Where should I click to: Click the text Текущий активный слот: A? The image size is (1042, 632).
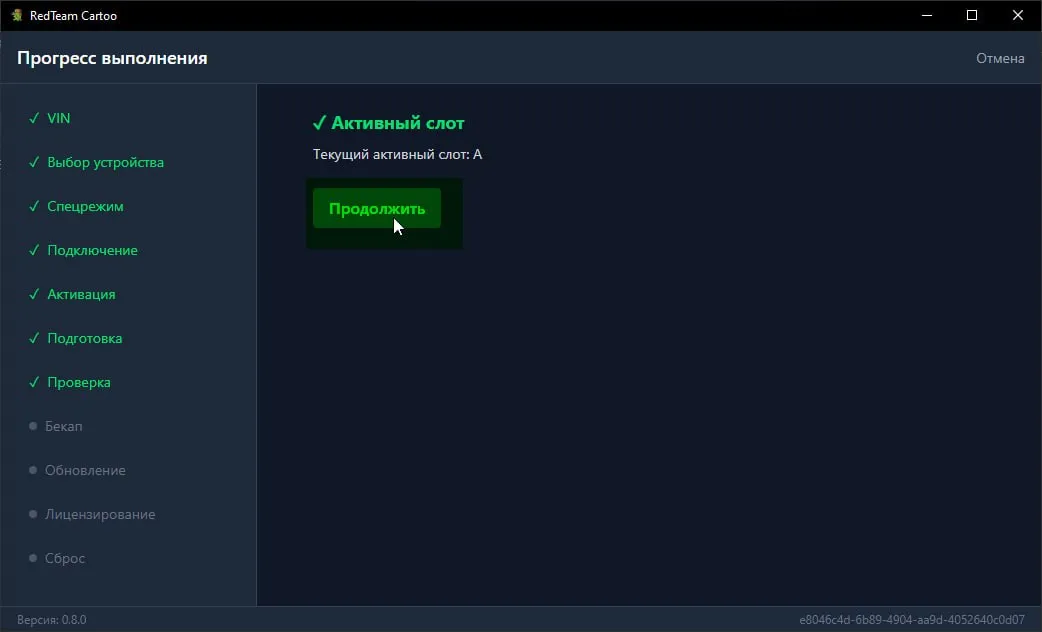point(397,154)
